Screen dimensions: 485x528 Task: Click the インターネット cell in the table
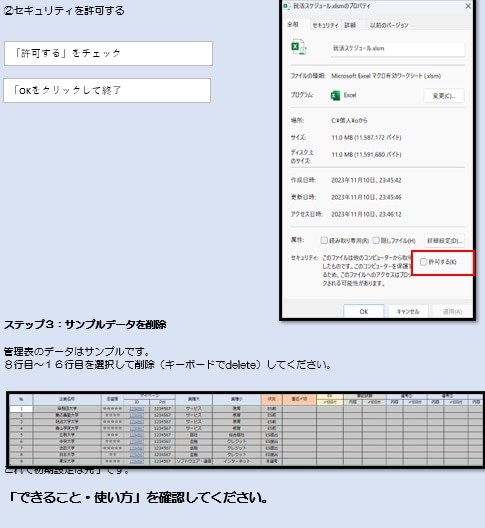click(x=236, y=461)
